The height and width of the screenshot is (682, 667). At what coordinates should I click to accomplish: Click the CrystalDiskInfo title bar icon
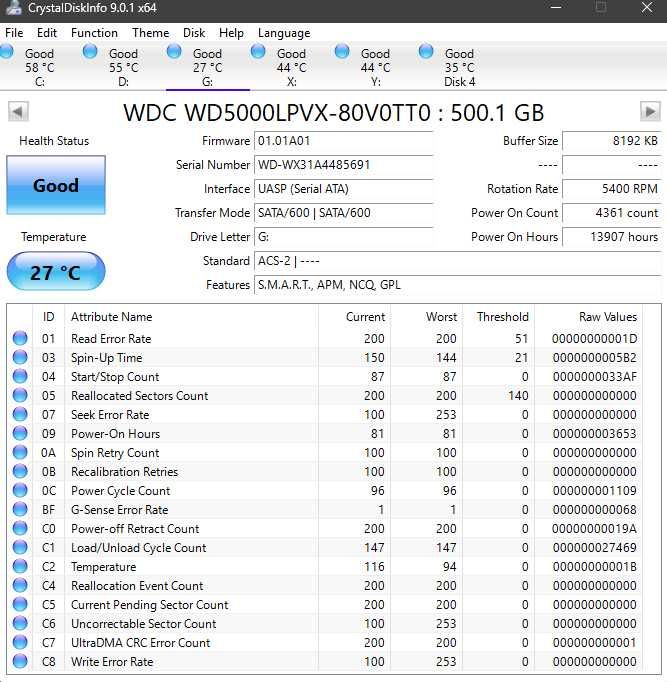[13, 7]
